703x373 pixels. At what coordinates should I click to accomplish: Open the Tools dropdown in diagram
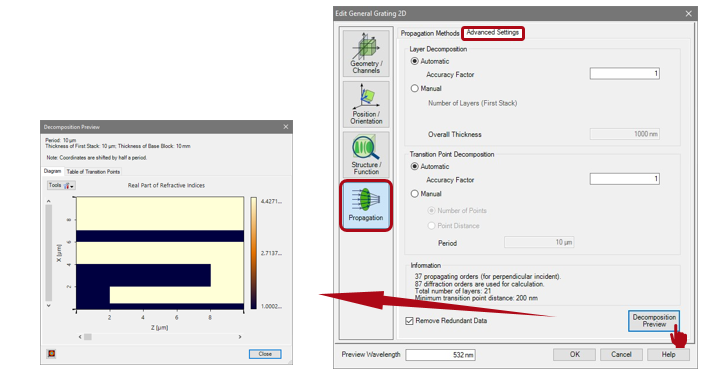click(61, 185)
